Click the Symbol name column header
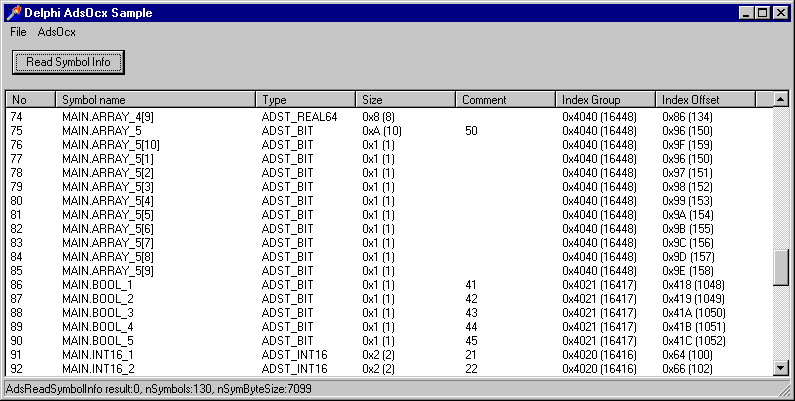Screen dimensions: 795x401 pyautogui.click(x=156, y=100)
